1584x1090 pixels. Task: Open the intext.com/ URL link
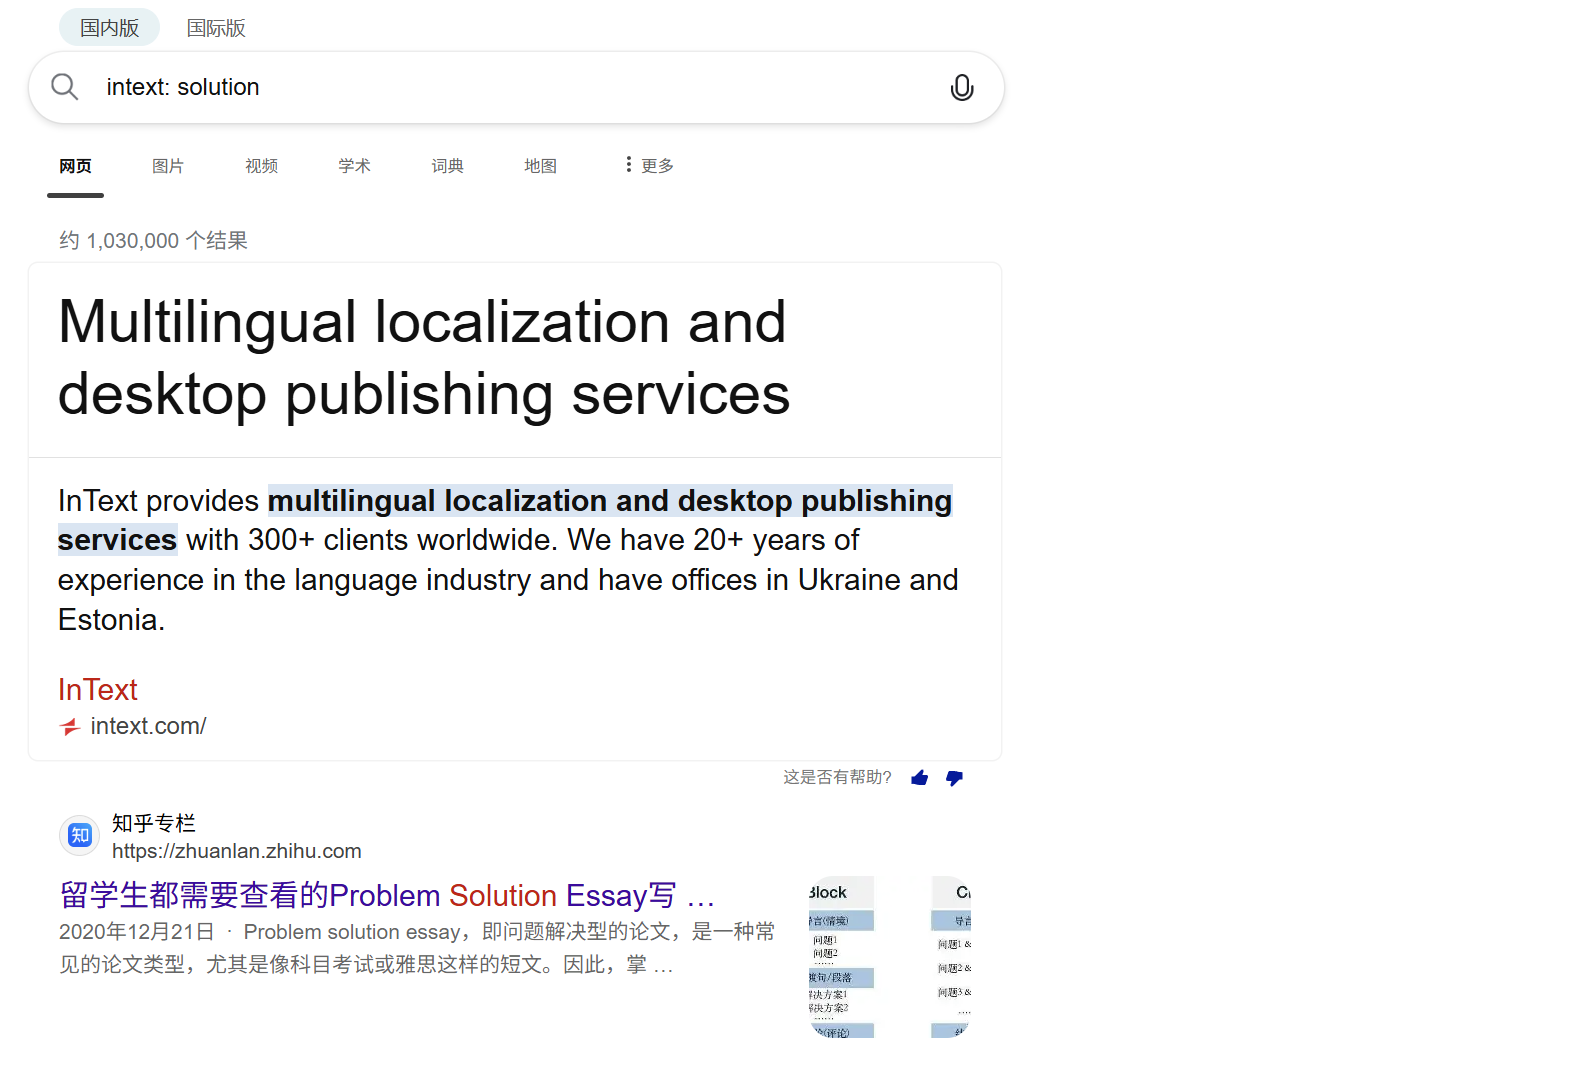click(x=148, y=726)
